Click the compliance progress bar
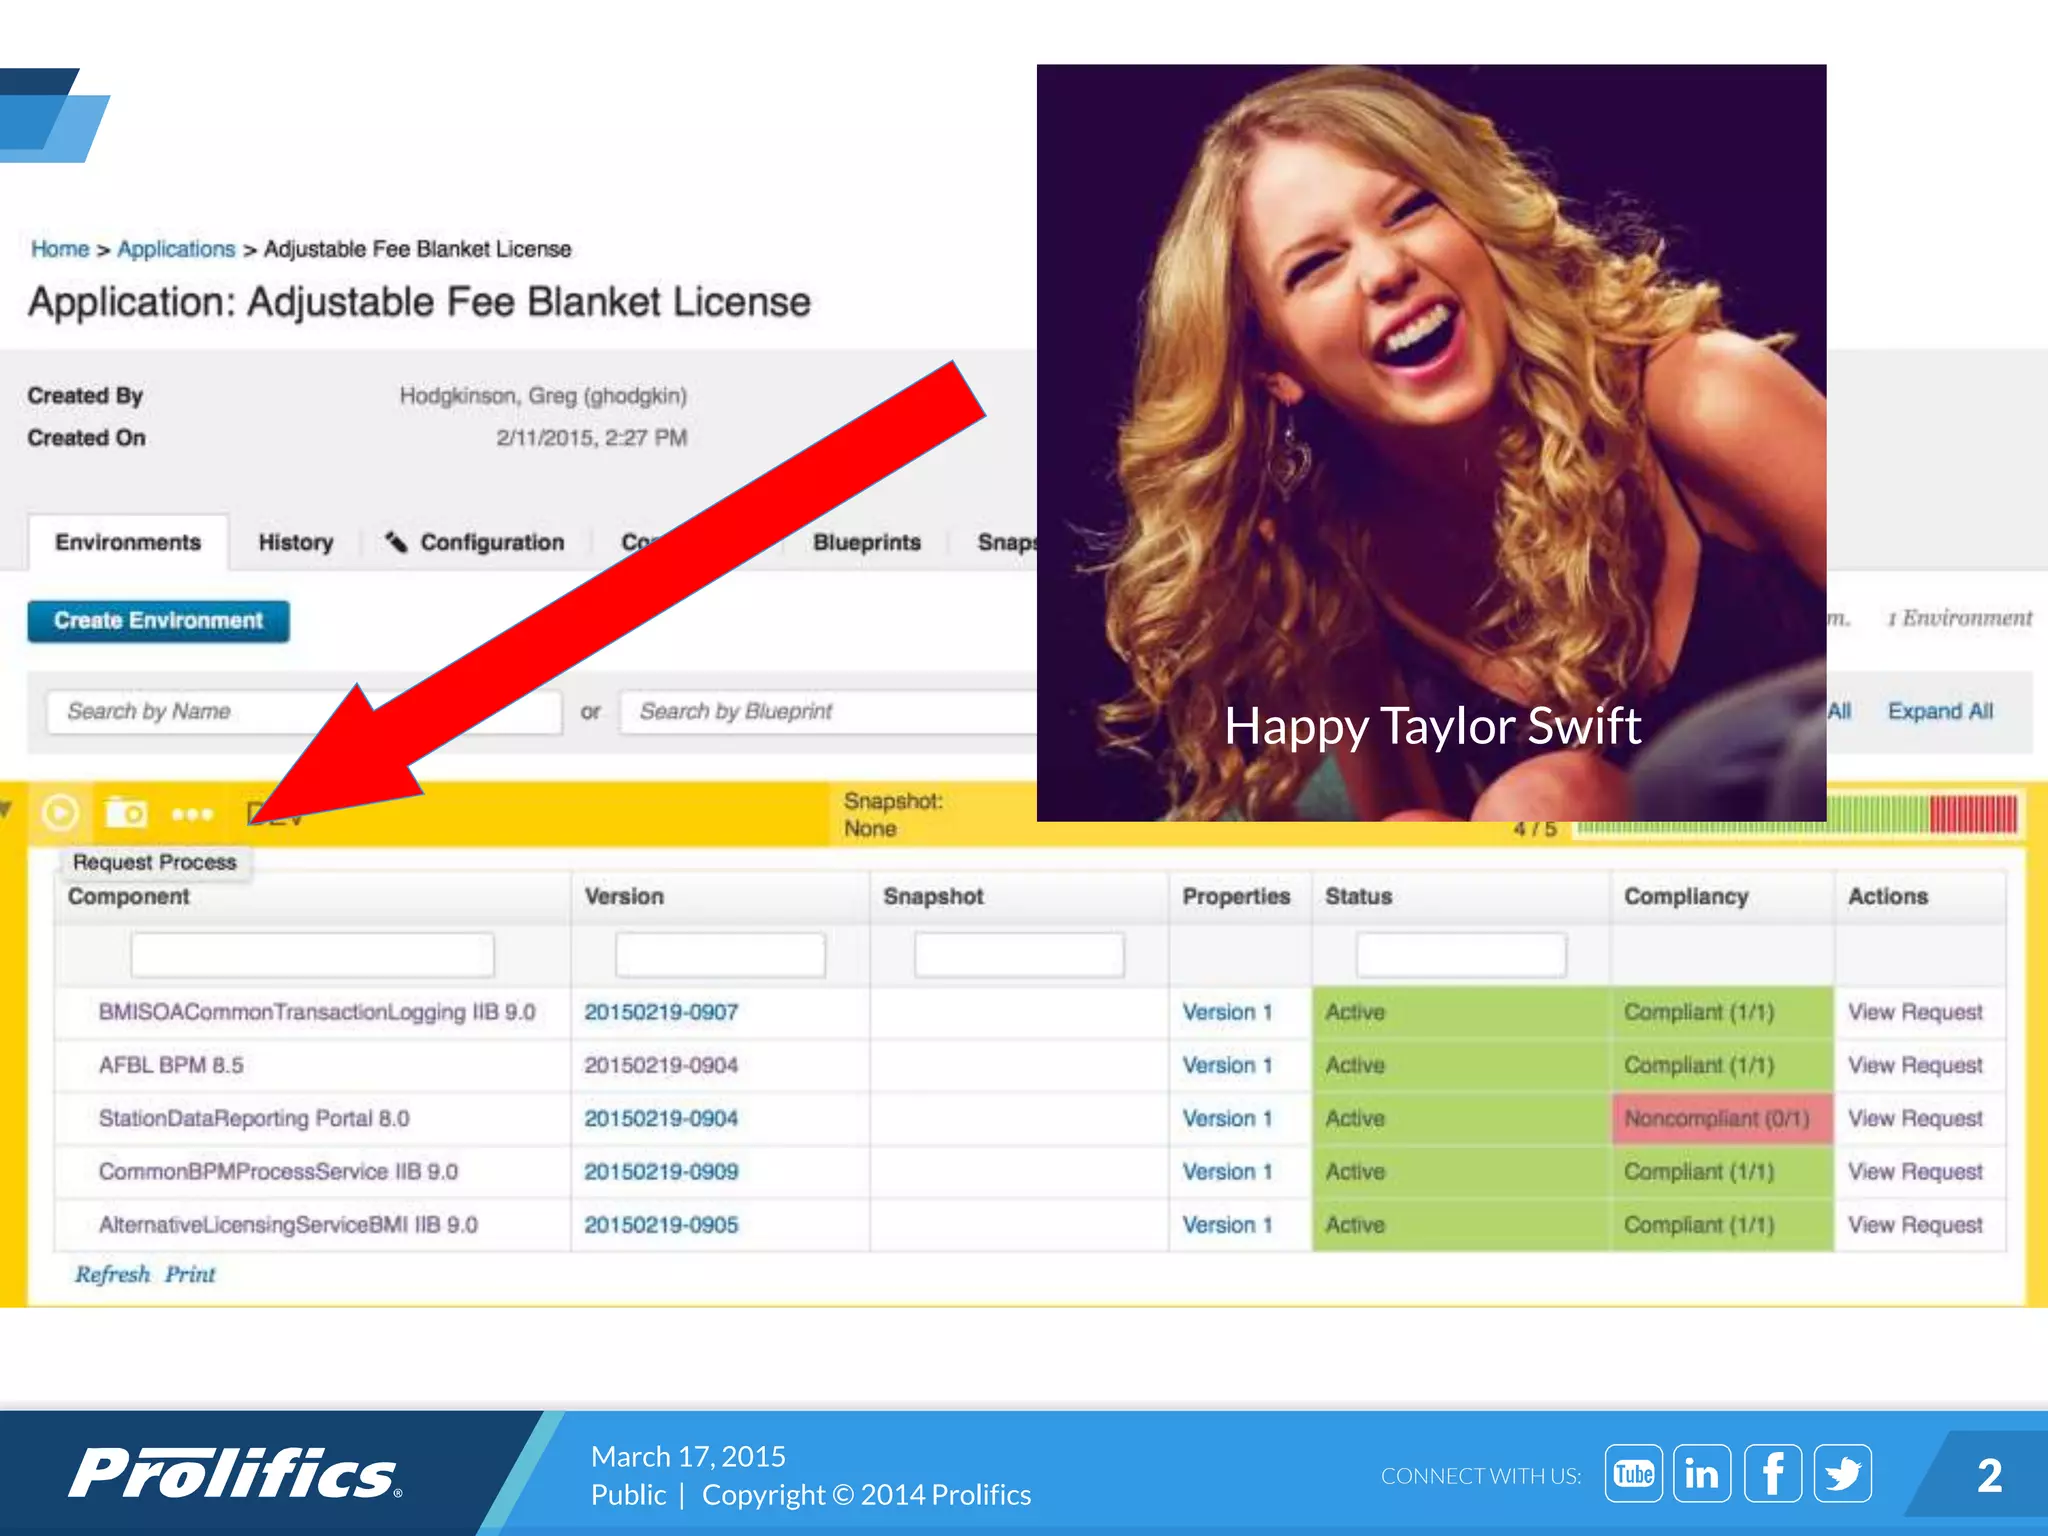This screenshot has width=2048, height=1536. click(1920, 814)
